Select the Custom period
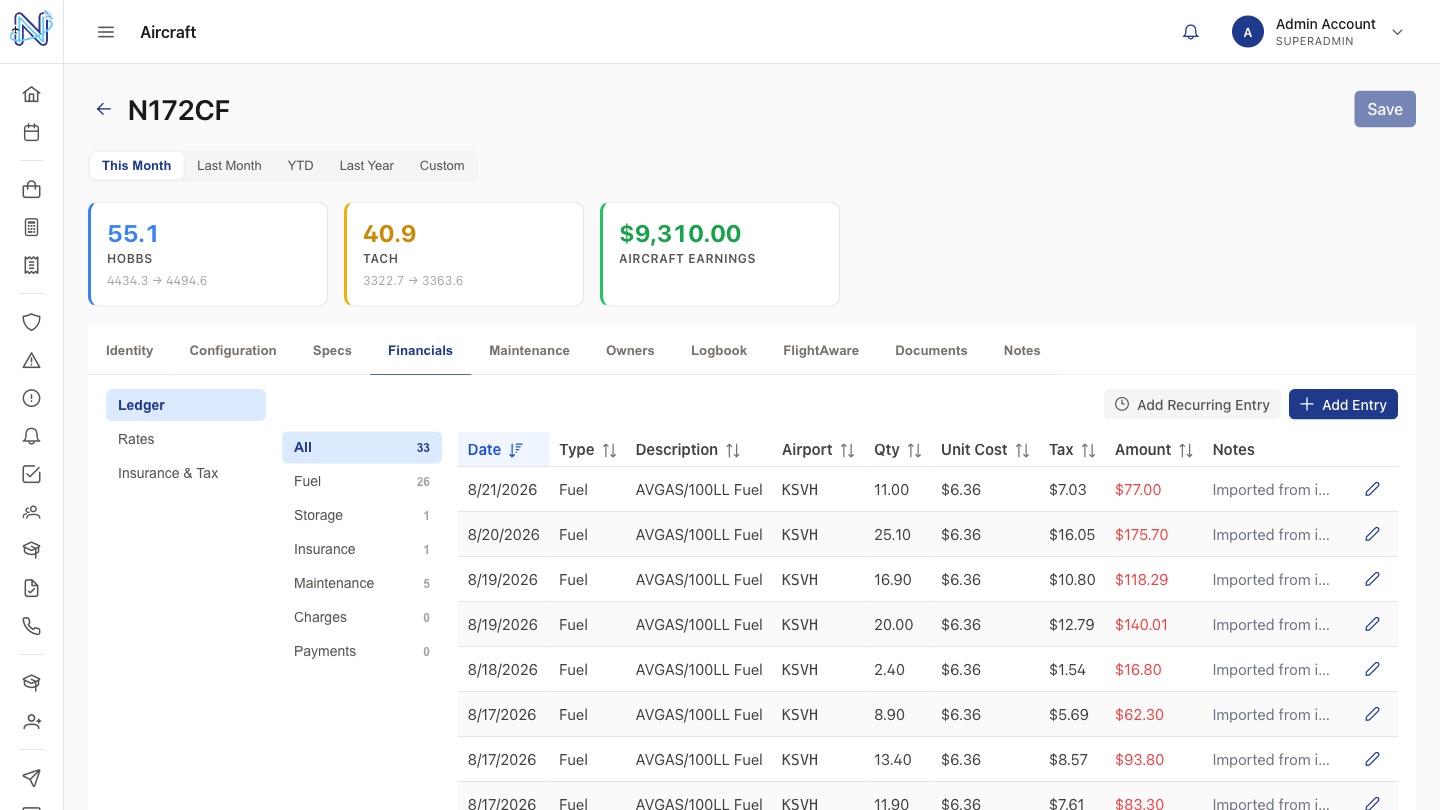The image size is (1440, 810). pyautogui.click(x=442, y=165)
